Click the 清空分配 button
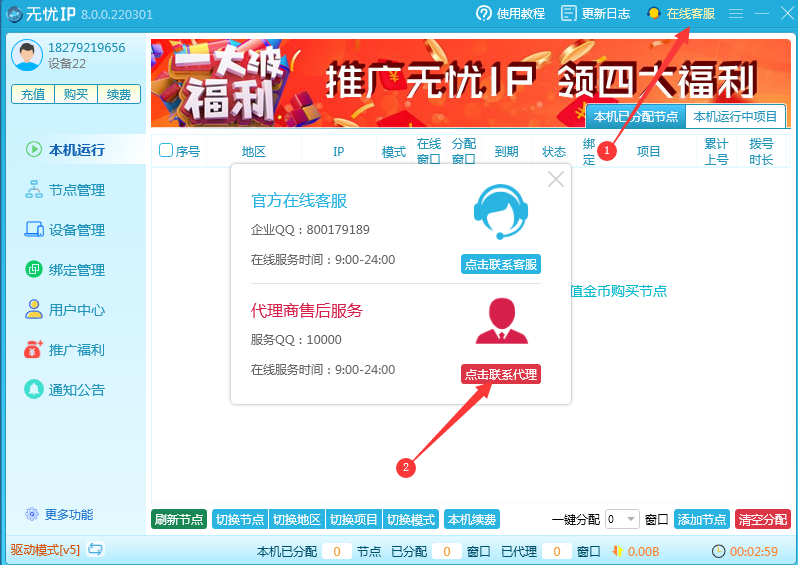 (763, 519)
